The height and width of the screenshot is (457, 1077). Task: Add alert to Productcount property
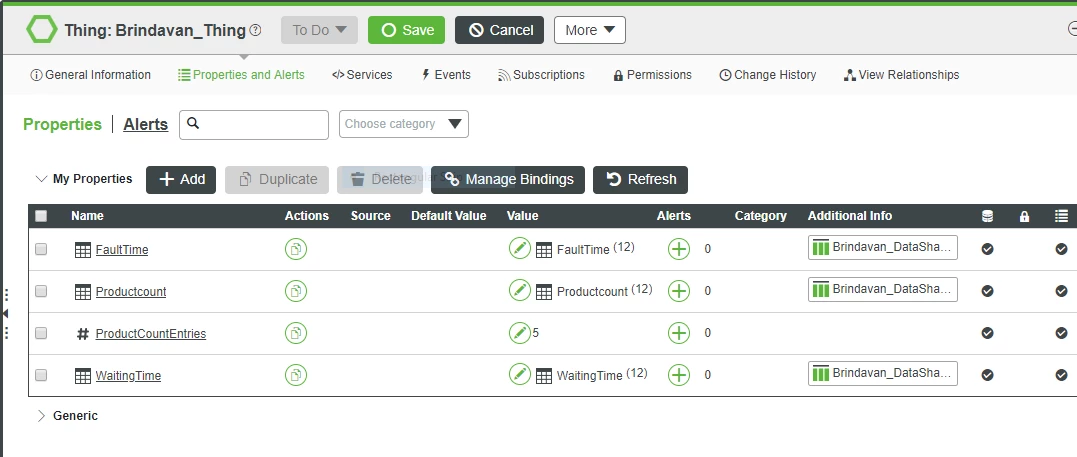click(x=679, y=291)
